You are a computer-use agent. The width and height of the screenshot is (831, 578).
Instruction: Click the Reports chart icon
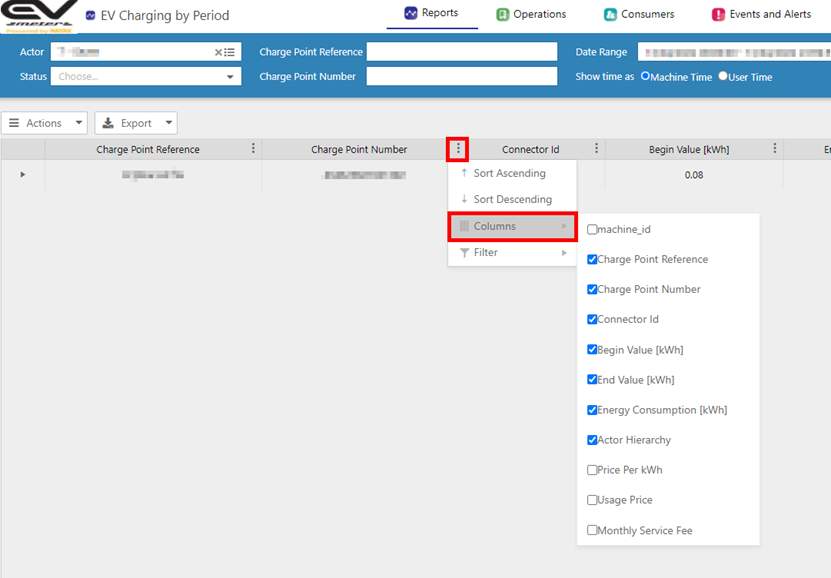coord(410,14)
